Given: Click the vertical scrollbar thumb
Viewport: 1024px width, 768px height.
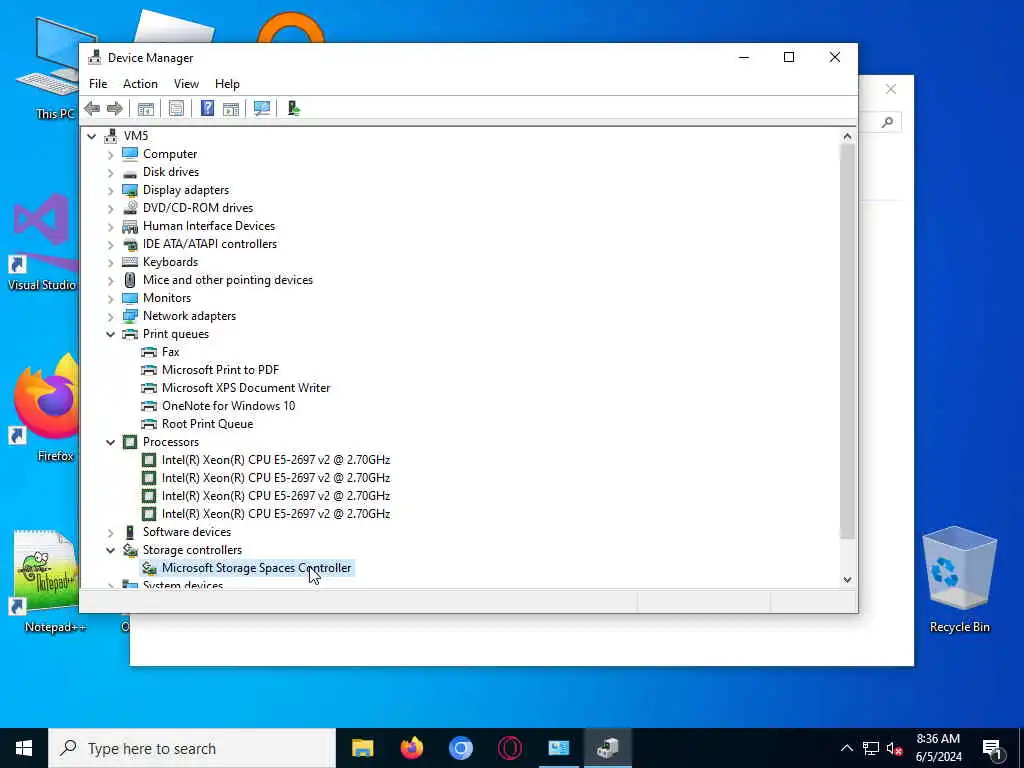Looking at the screenshot, I should point(847,341).
